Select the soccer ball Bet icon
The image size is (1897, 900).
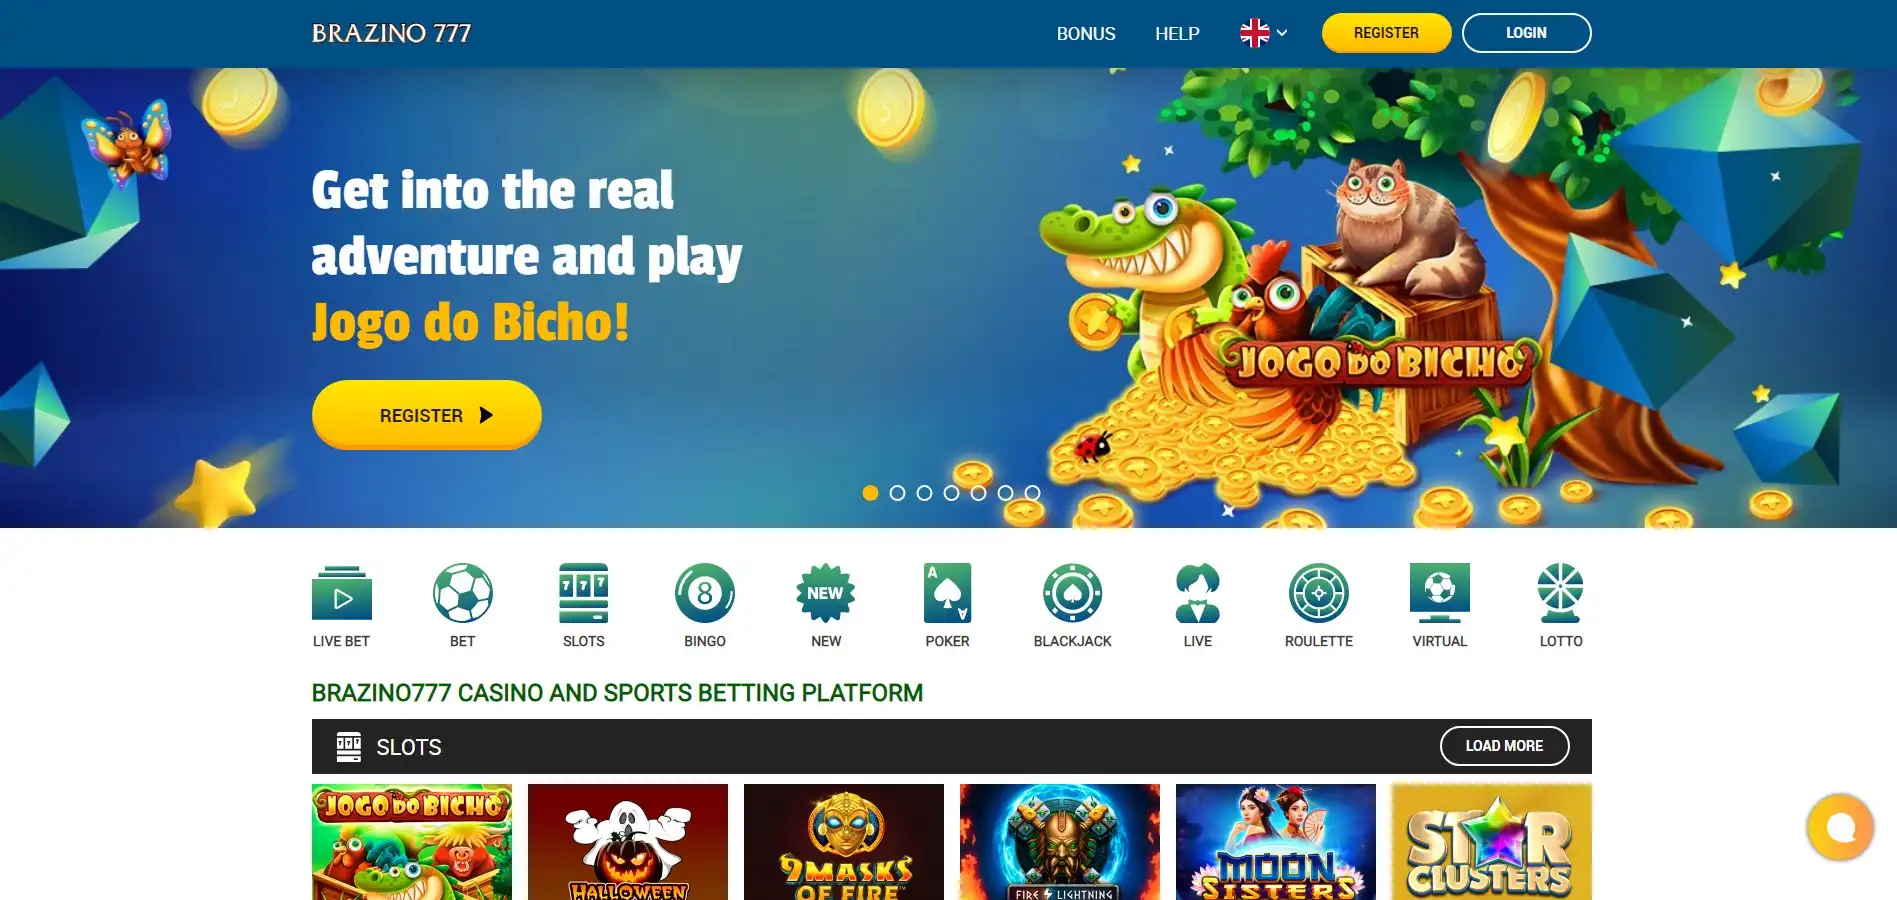point(462,593)
